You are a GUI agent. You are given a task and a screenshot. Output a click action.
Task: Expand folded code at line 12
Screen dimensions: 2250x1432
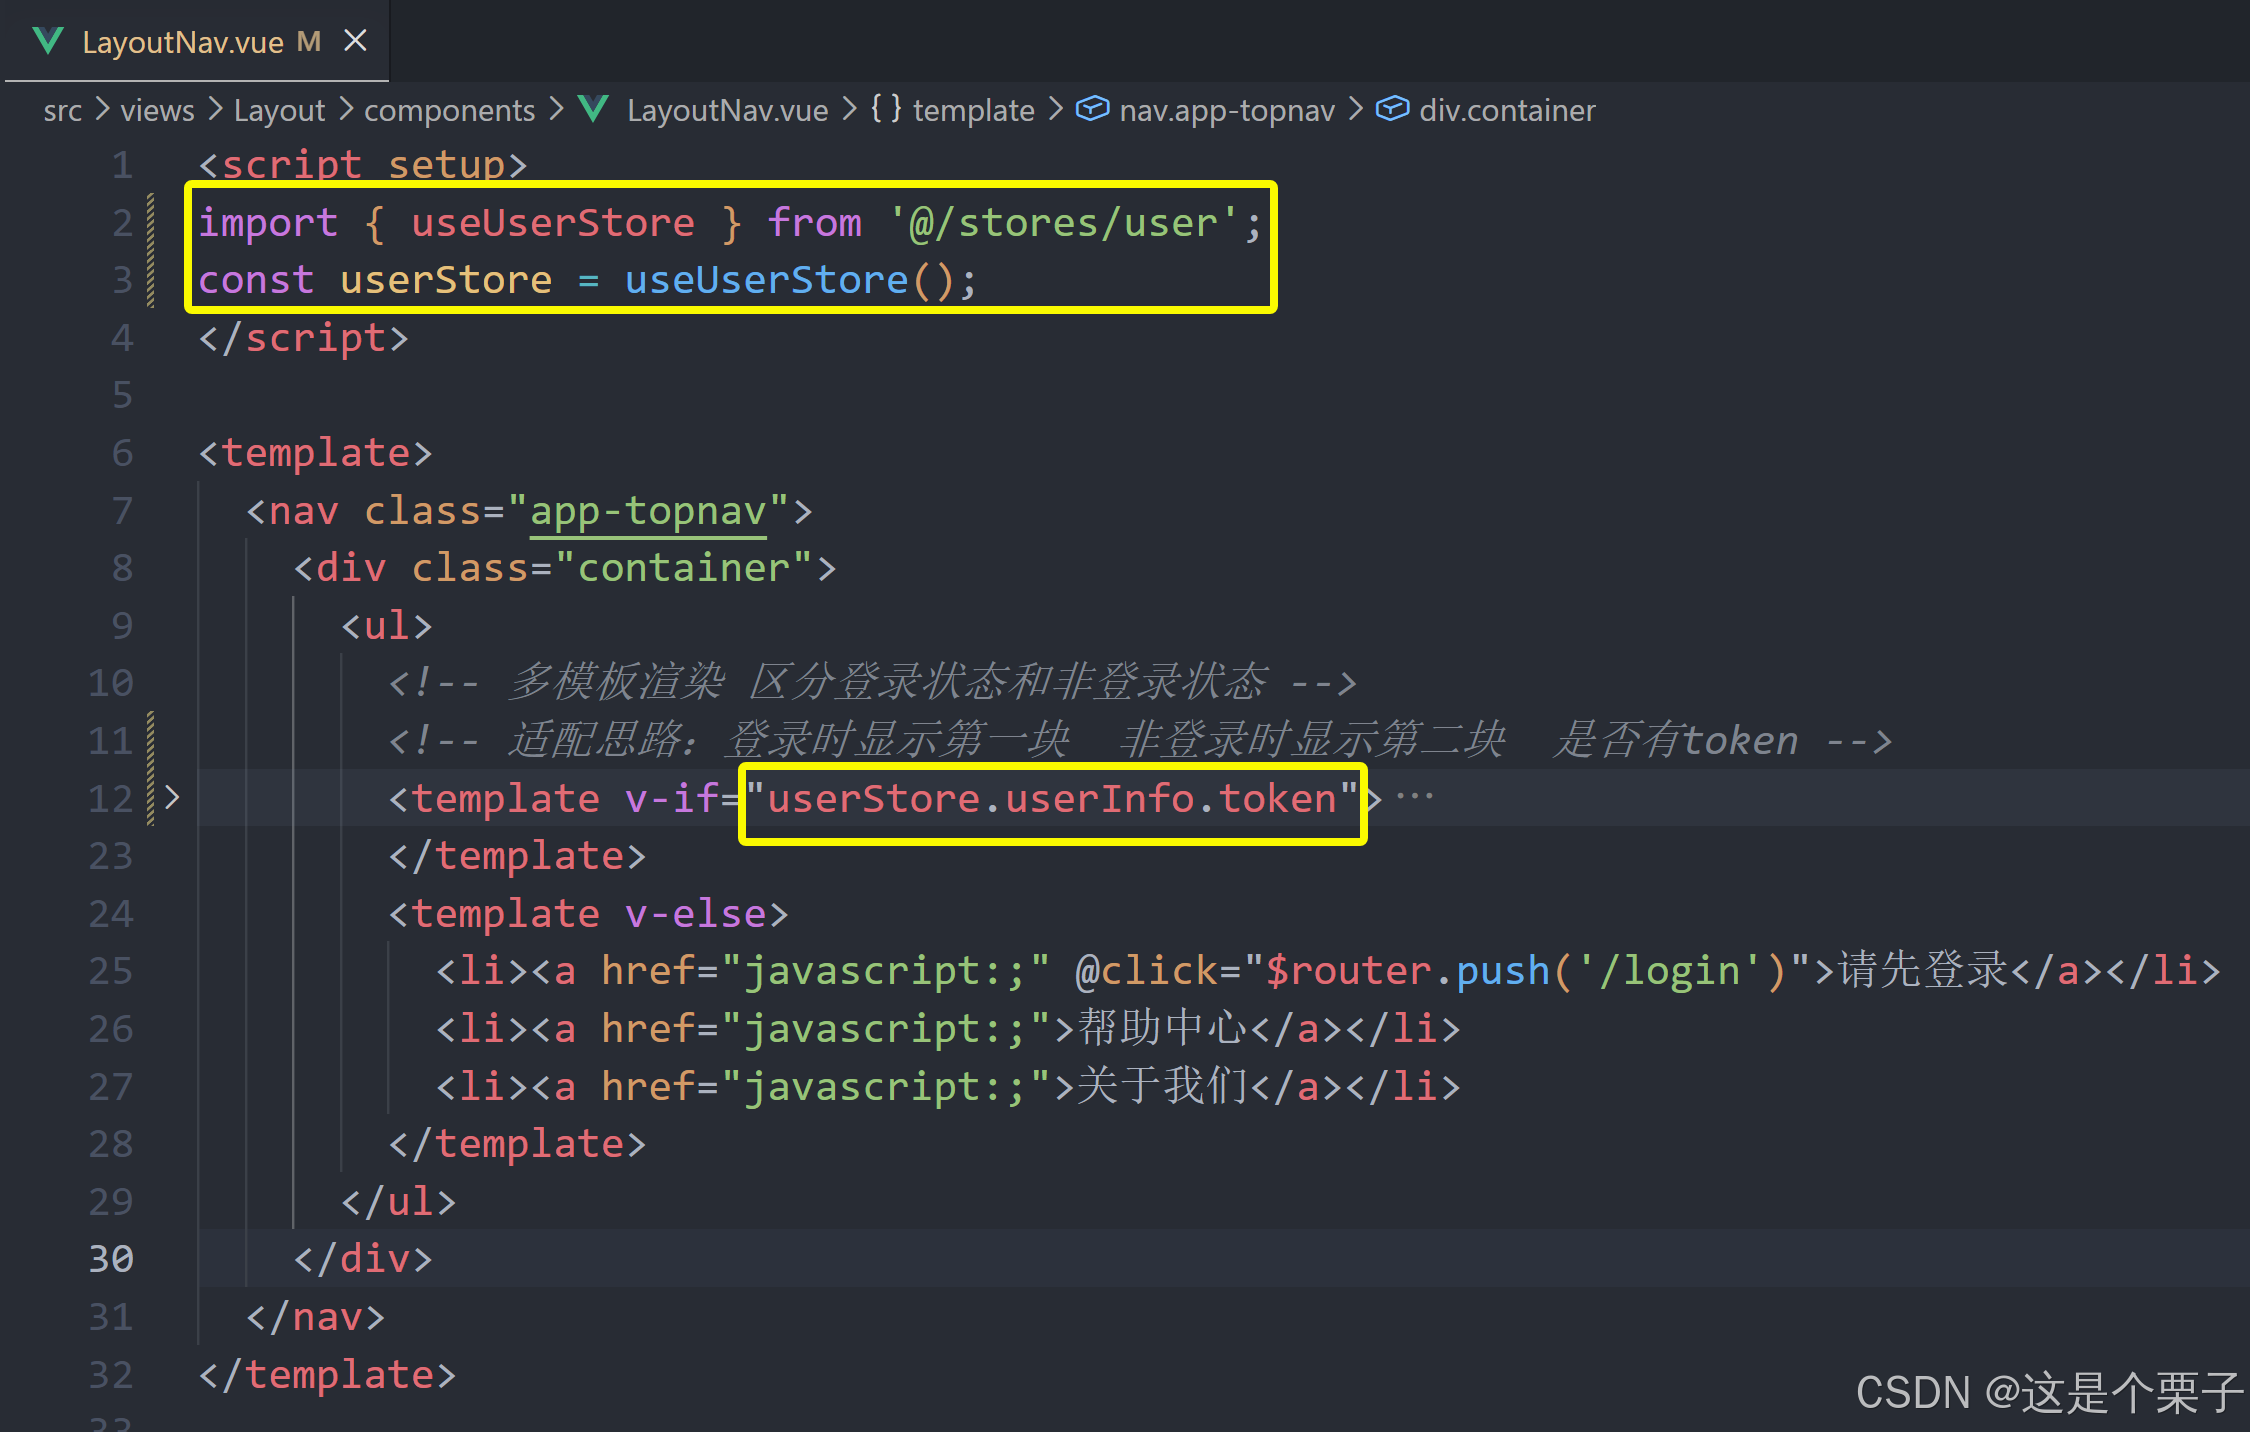tap(172, 798)
